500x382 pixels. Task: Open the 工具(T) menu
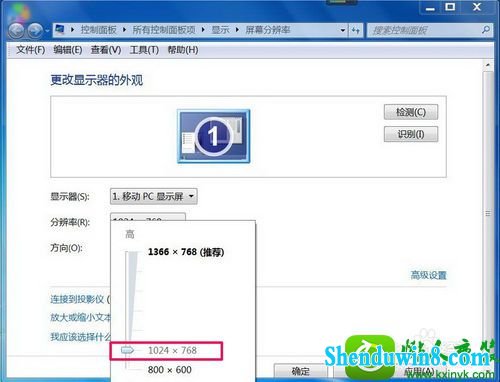pos(144,50)
